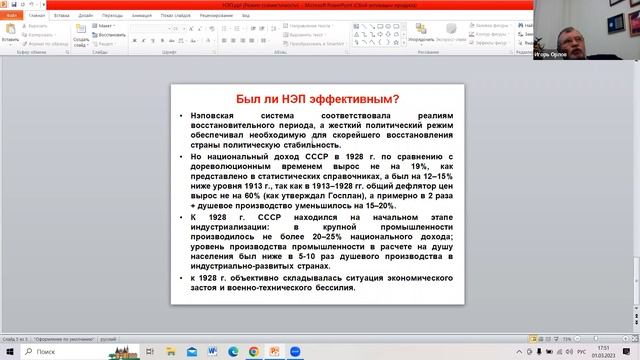The image size is (640, 360).
Task: Click the Вставить paste clipboard icon
Action: 11,29
